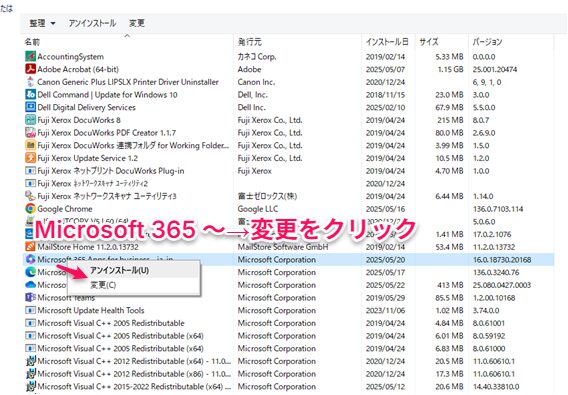The image size is (568, 395).
Task: Select the AccountingSystem icon
Action: pos(30,56)
